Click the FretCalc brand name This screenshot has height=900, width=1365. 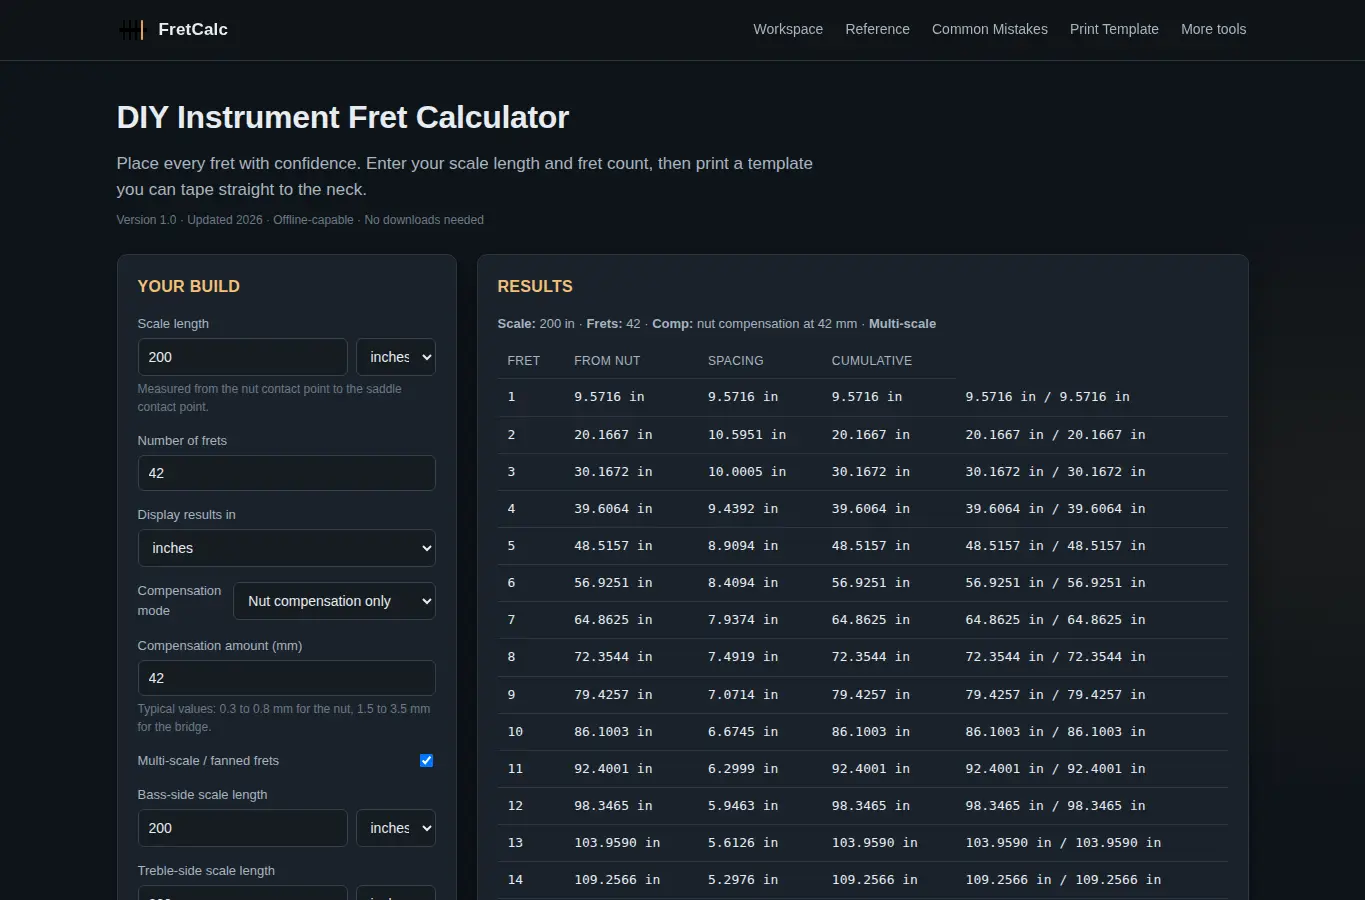pos(193,30)
